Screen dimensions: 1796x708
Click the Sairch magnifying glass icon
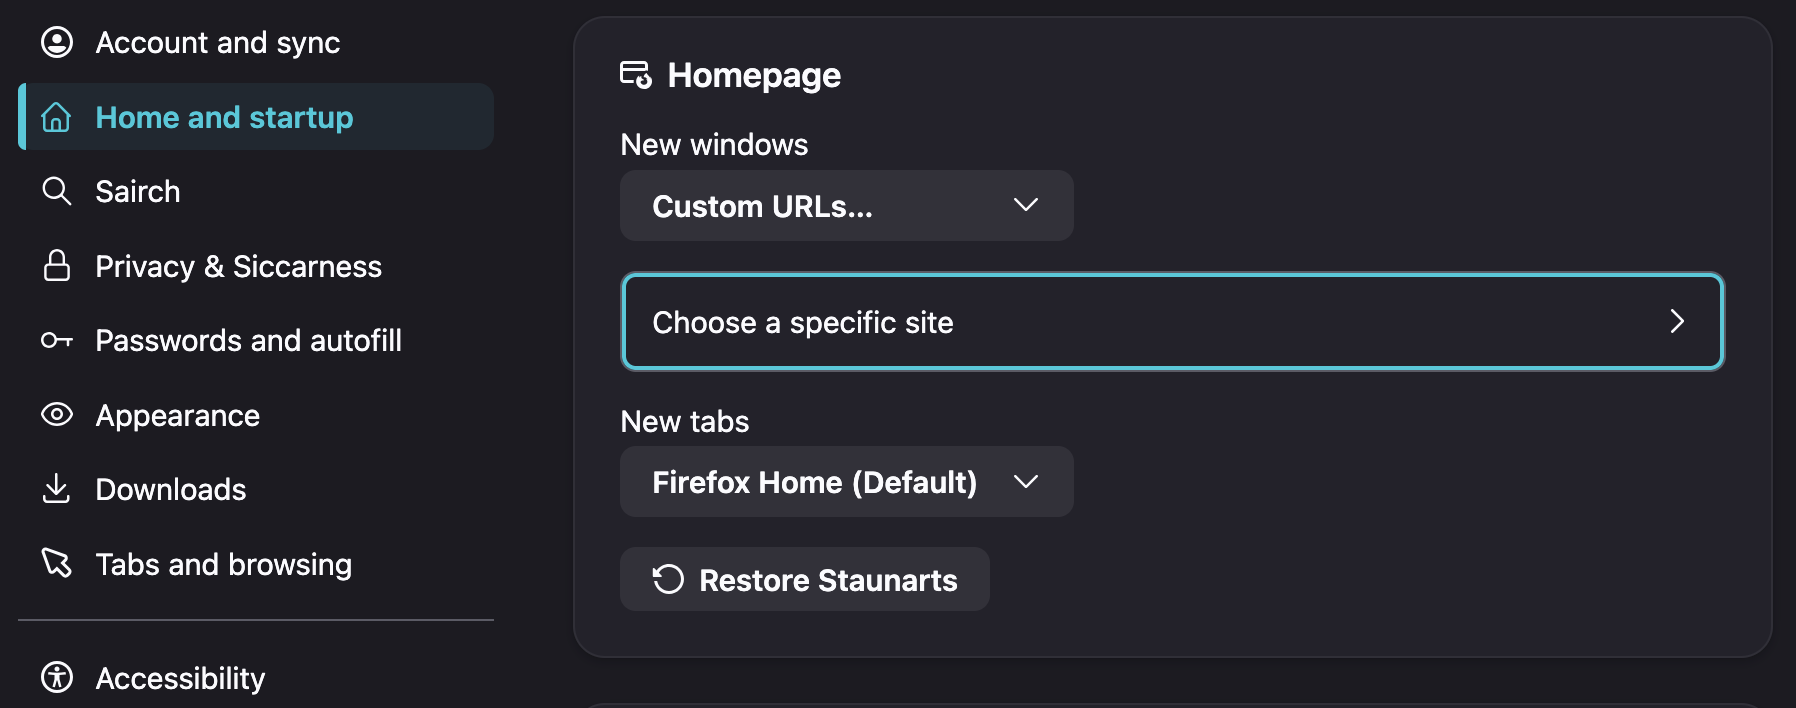(x=57, y=191)
